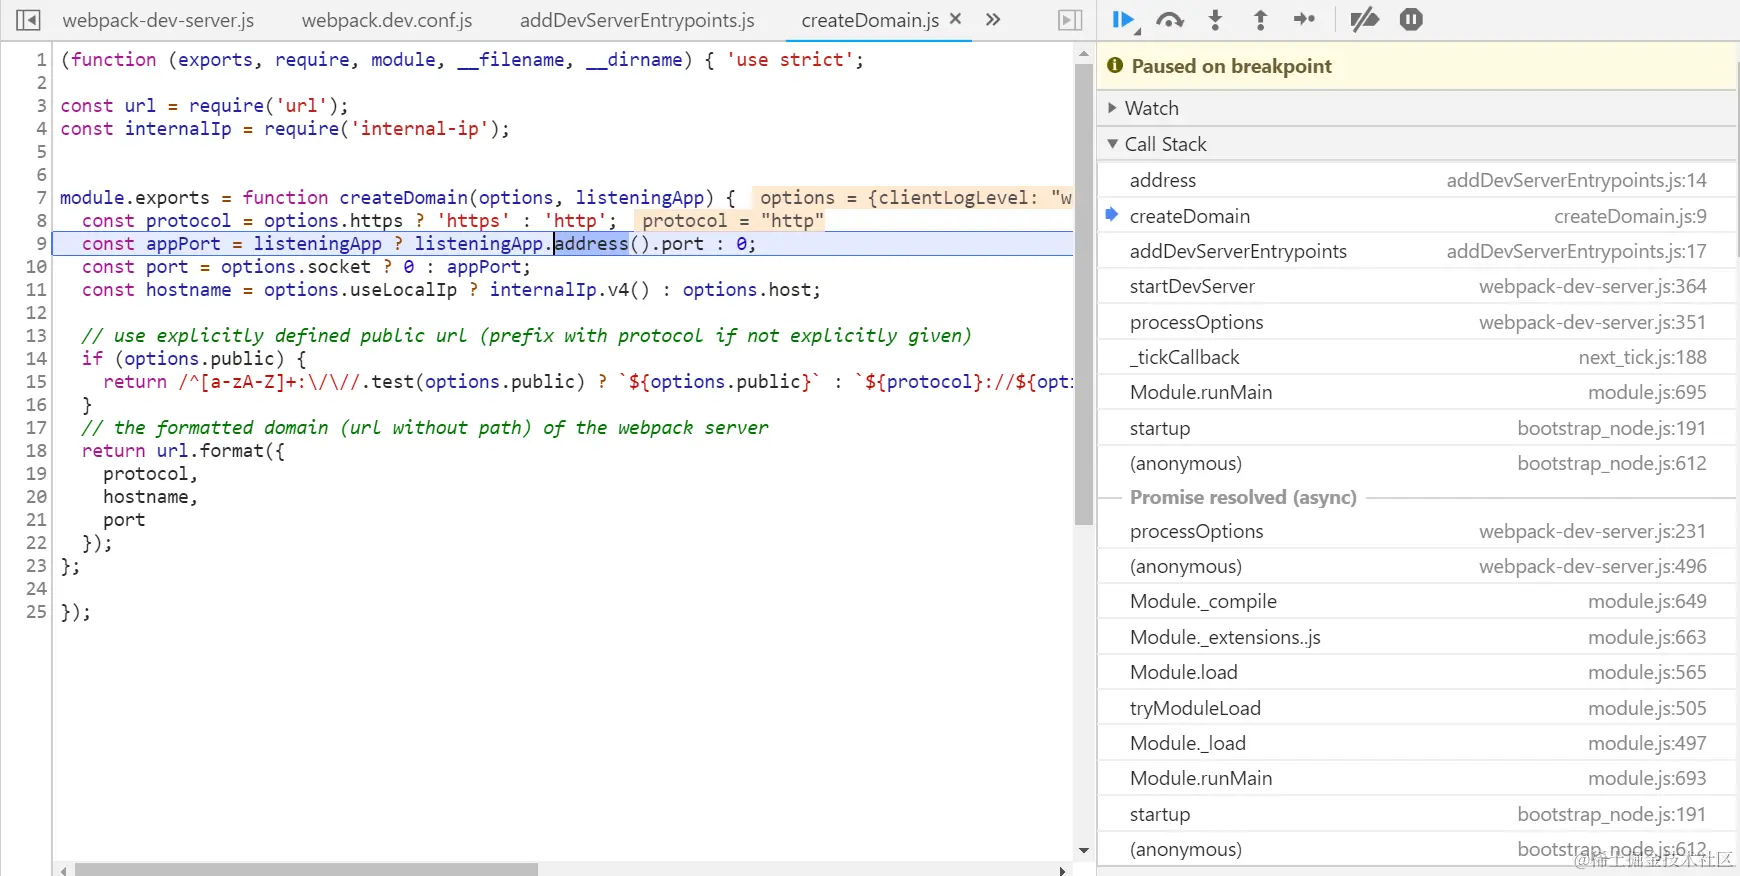Image resolution: width=1740 pixels, height=876 pixels.
Task: Open module.js:565 source link
Action: [1647, 672]
